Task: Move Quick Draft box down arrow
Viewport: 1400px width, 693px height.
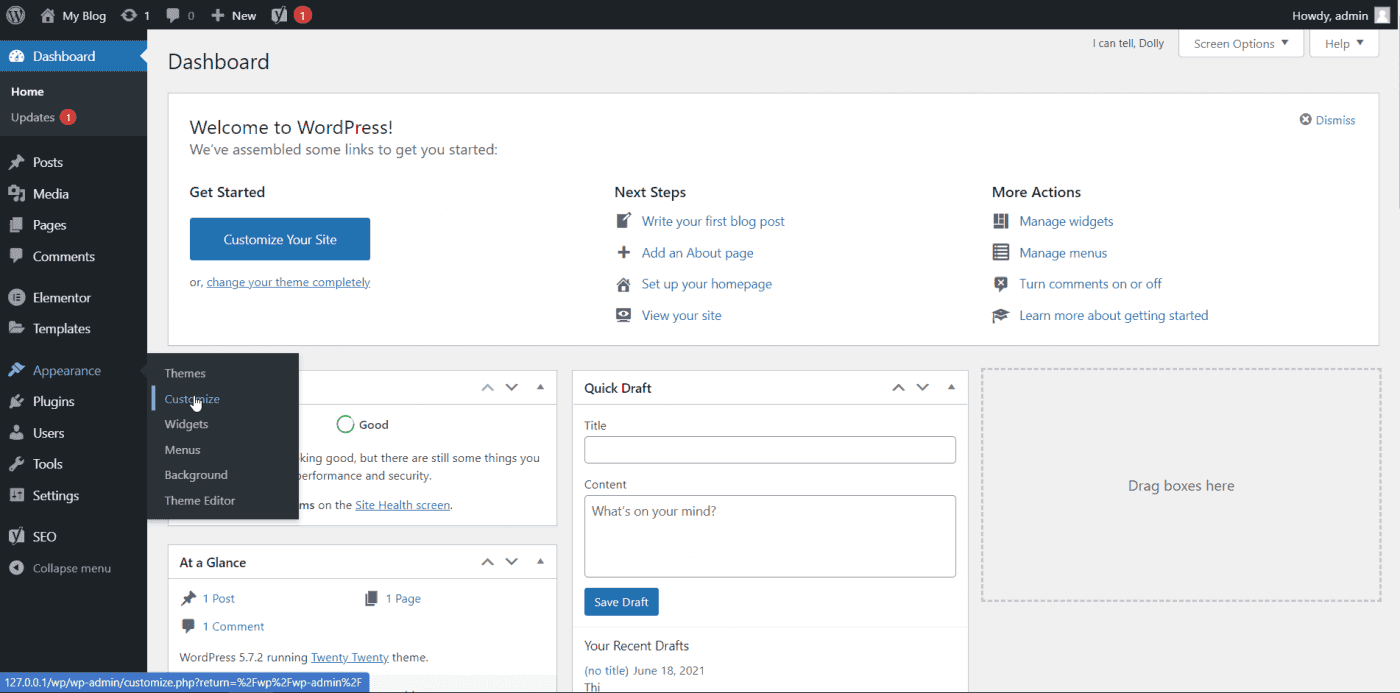Action: pyautogui.click(x=923, y=387)
